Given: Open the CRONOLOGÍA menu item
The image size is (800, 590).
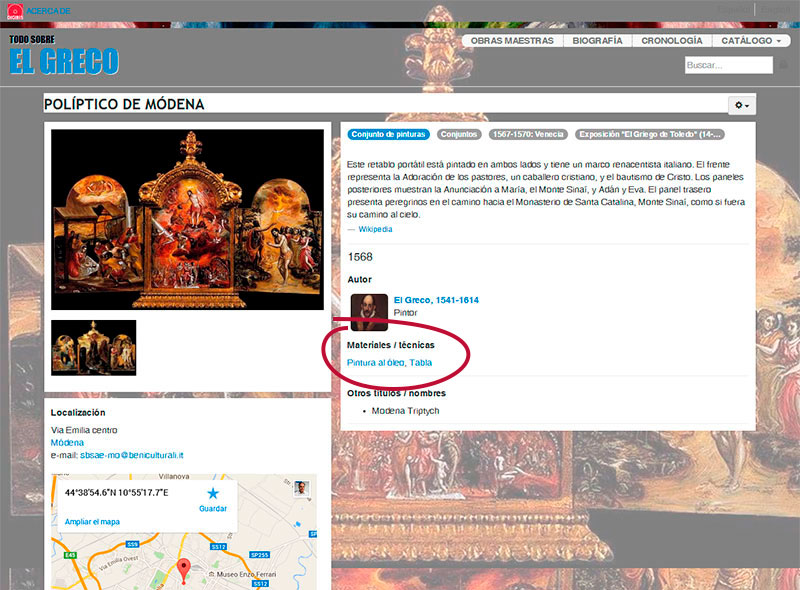Looking at the screenshot, I should pos(671,40).
